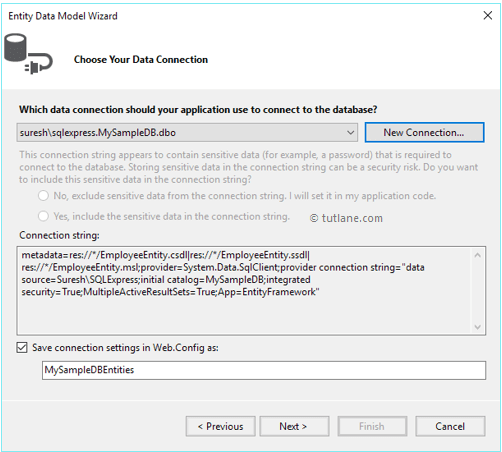Screen dimensions: 502x452
Task: Click the database plug connection icon
Action: click(x=28, y=53)
